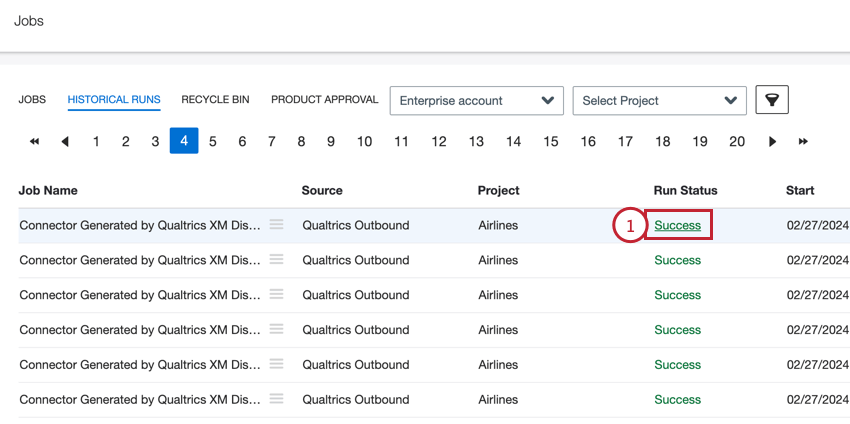
Task: Go to previous page arrow
Action: 65,142
